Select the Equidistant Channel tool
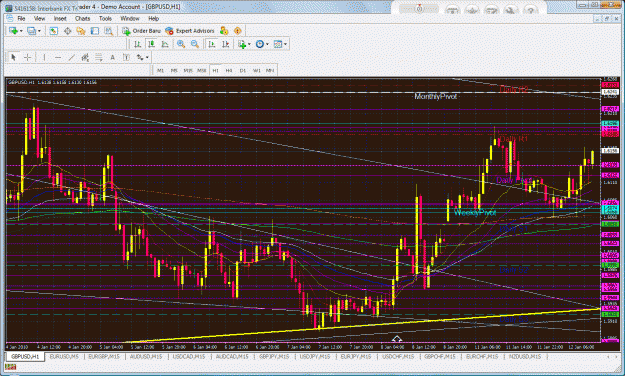The image size is (625, 376). click(x=85, y=57)
